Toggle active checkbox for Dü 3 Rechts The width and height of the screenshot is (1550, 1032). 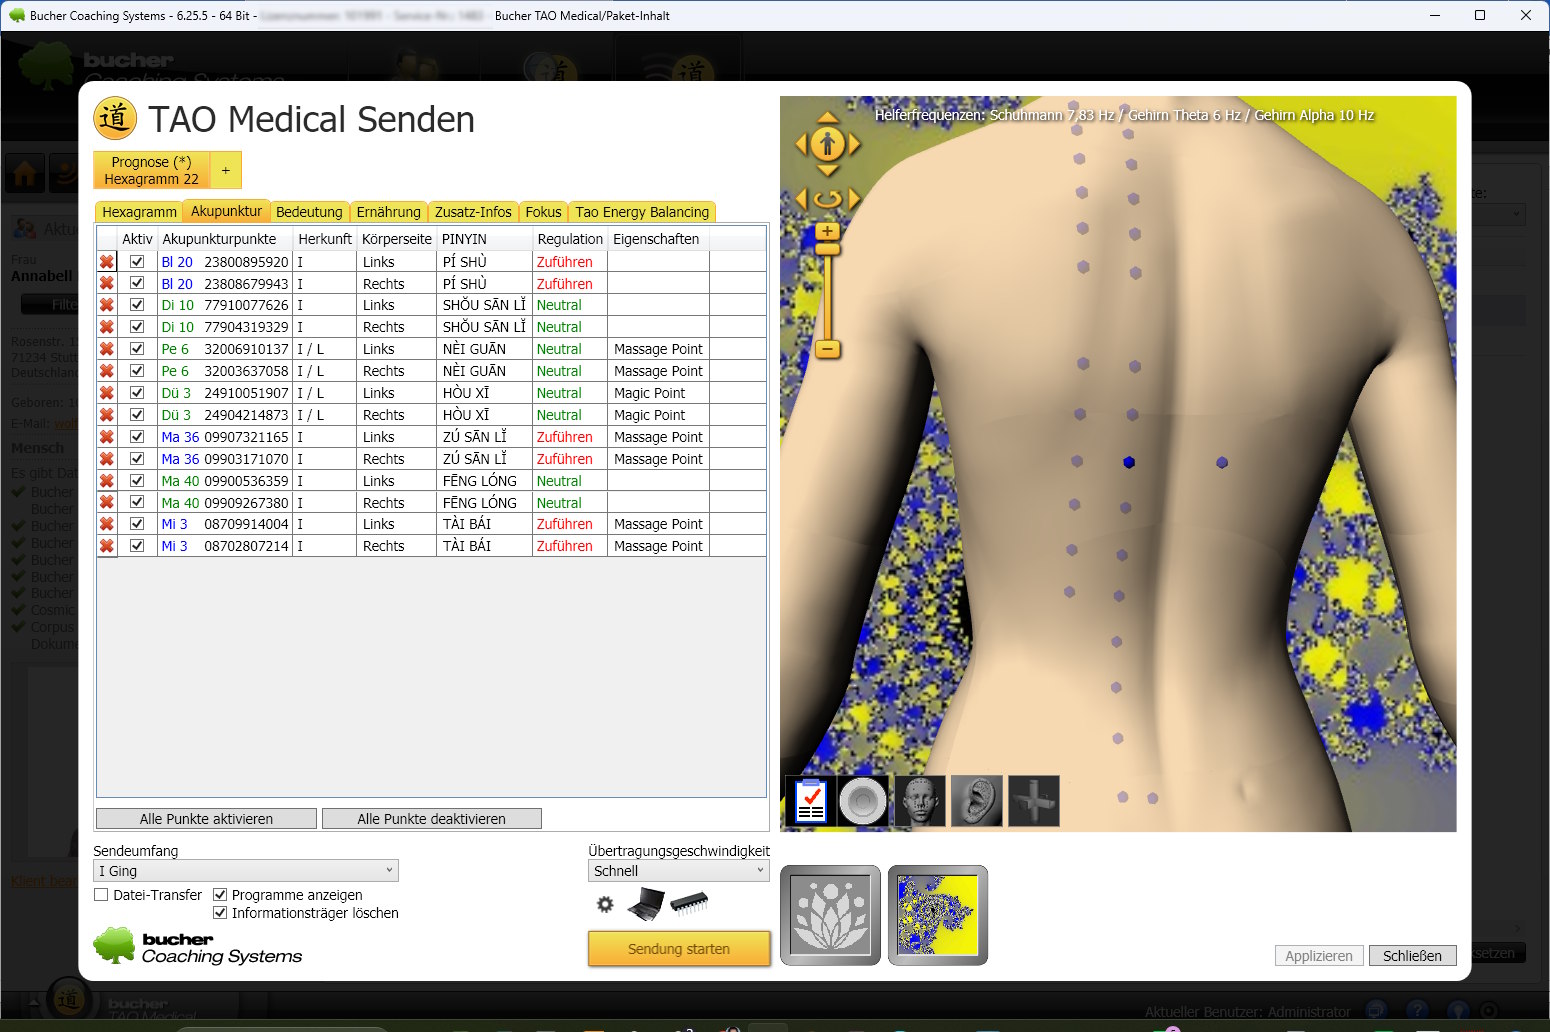(137, 415)
